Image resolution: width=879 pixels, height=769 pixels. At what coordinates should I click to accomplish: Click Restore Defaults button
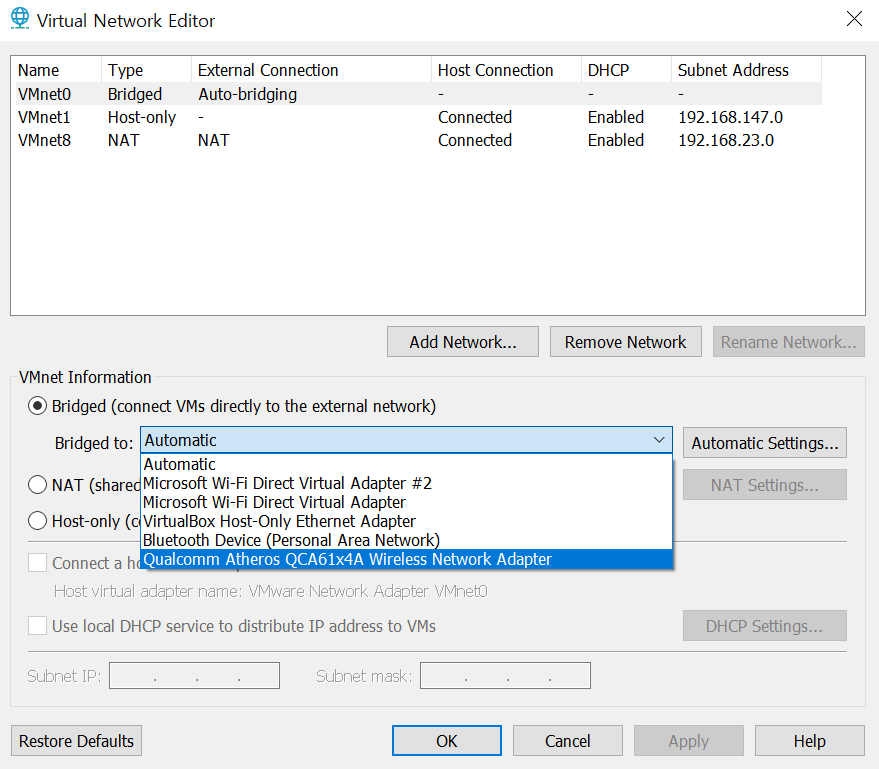click(76, 741)
